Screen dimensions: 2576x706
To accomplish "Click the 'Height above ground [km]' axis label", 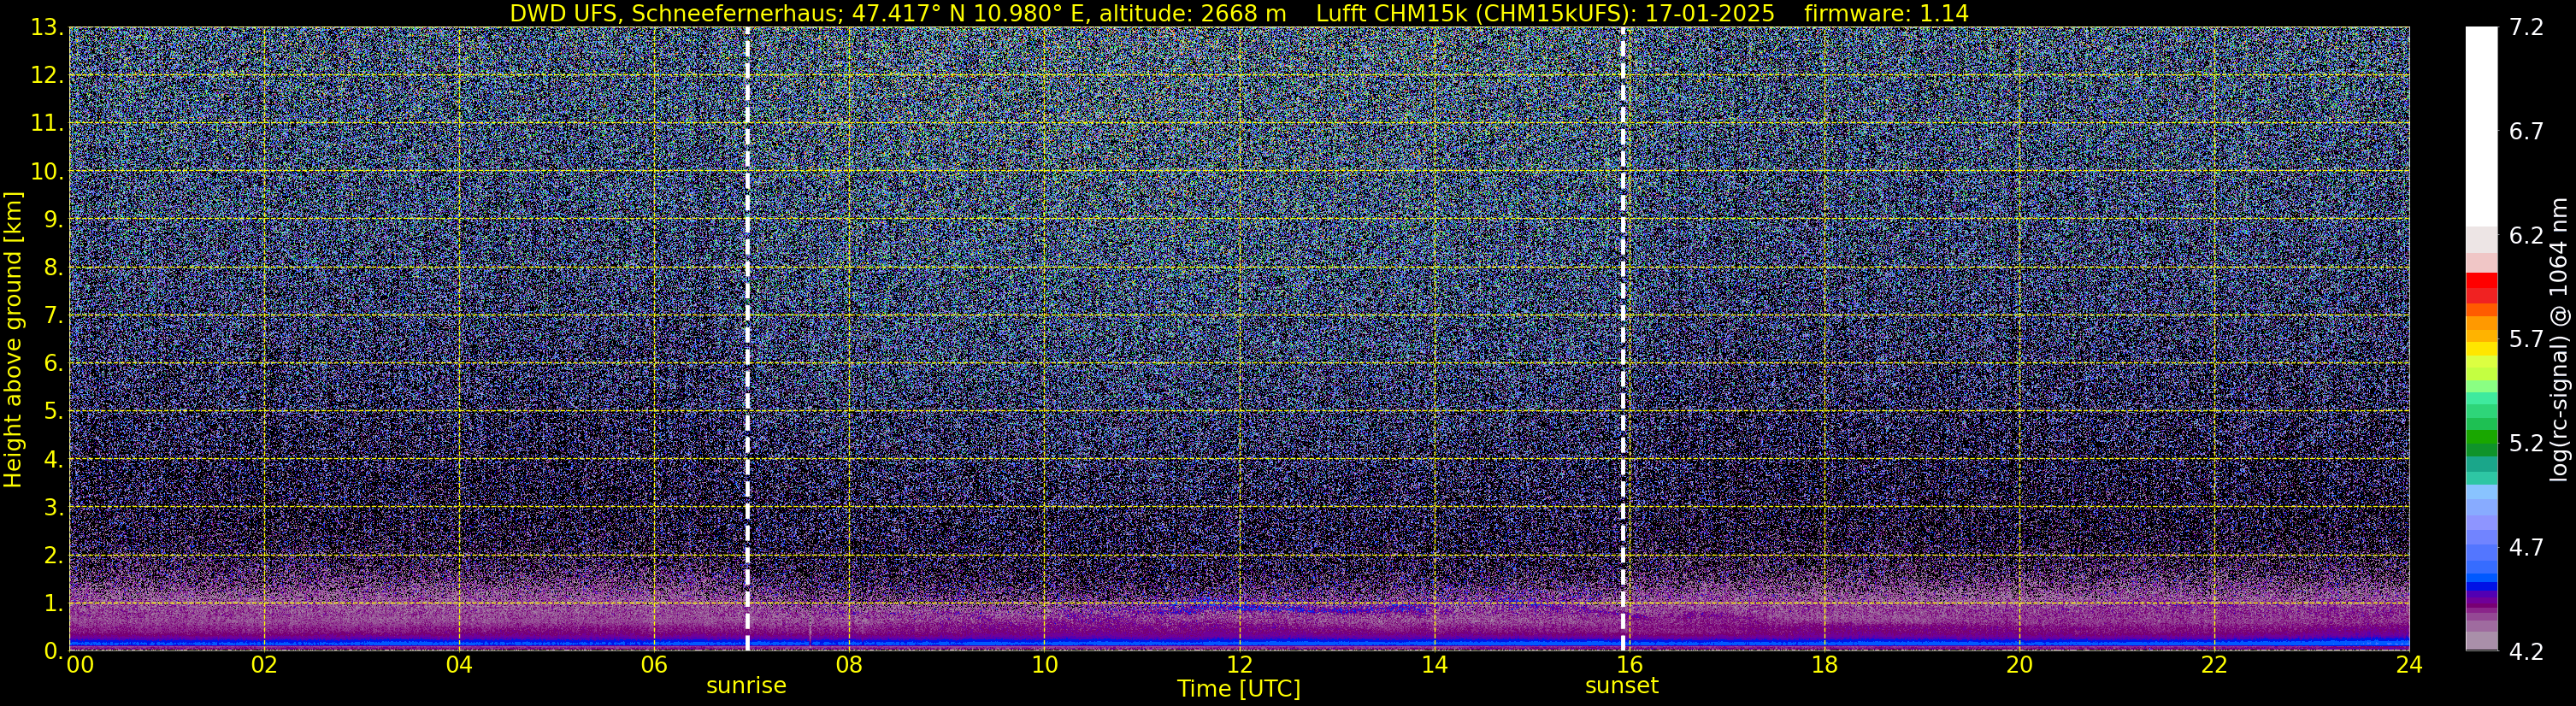I will click(x=13, y=339).
